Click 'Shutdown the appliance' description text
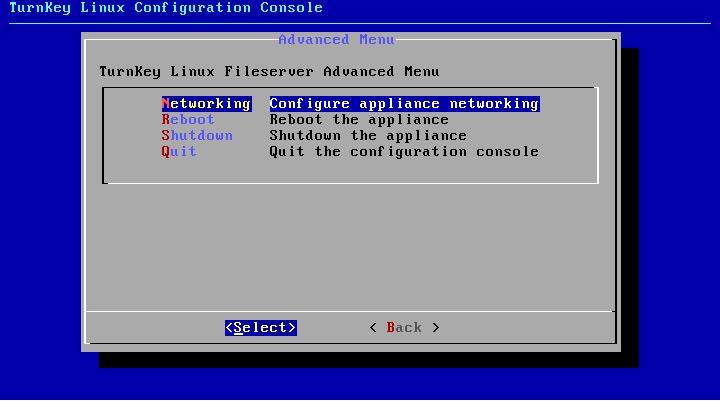Image resolution: width=720 pixels, height=401 pixels. [x=368, y=136]
